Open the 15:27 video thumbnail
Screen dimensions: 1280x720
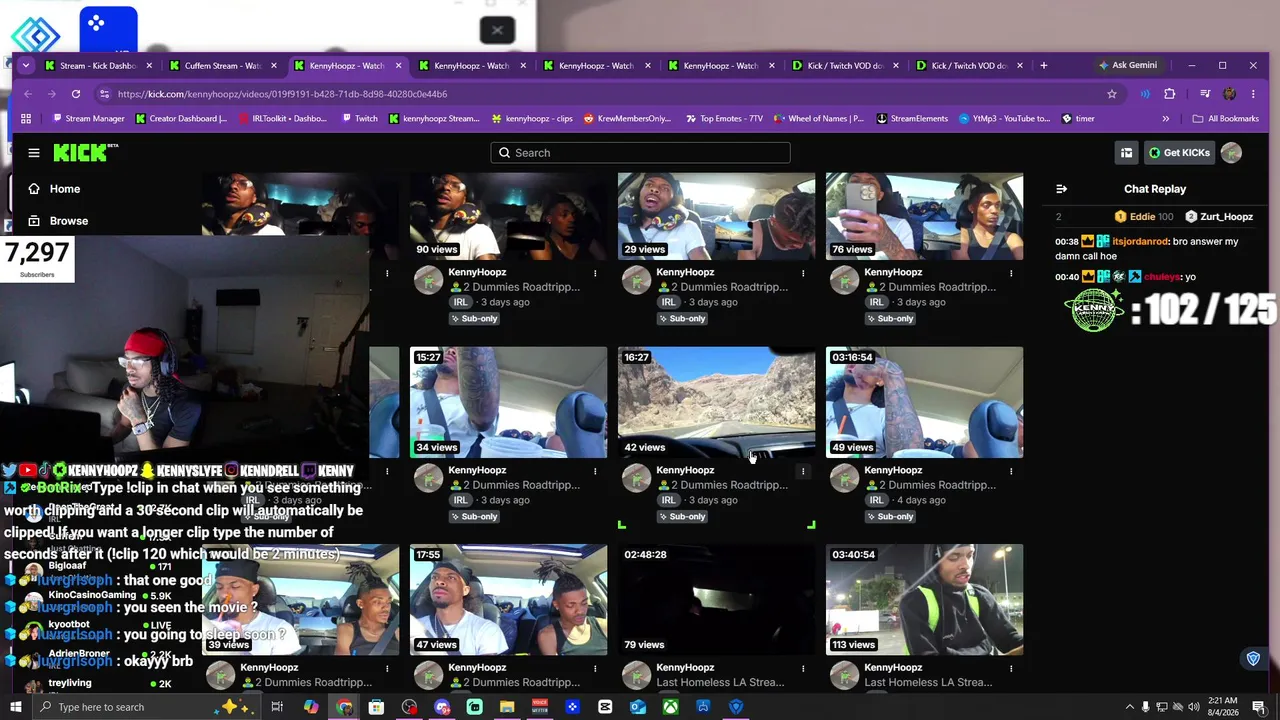click(508, 402)
